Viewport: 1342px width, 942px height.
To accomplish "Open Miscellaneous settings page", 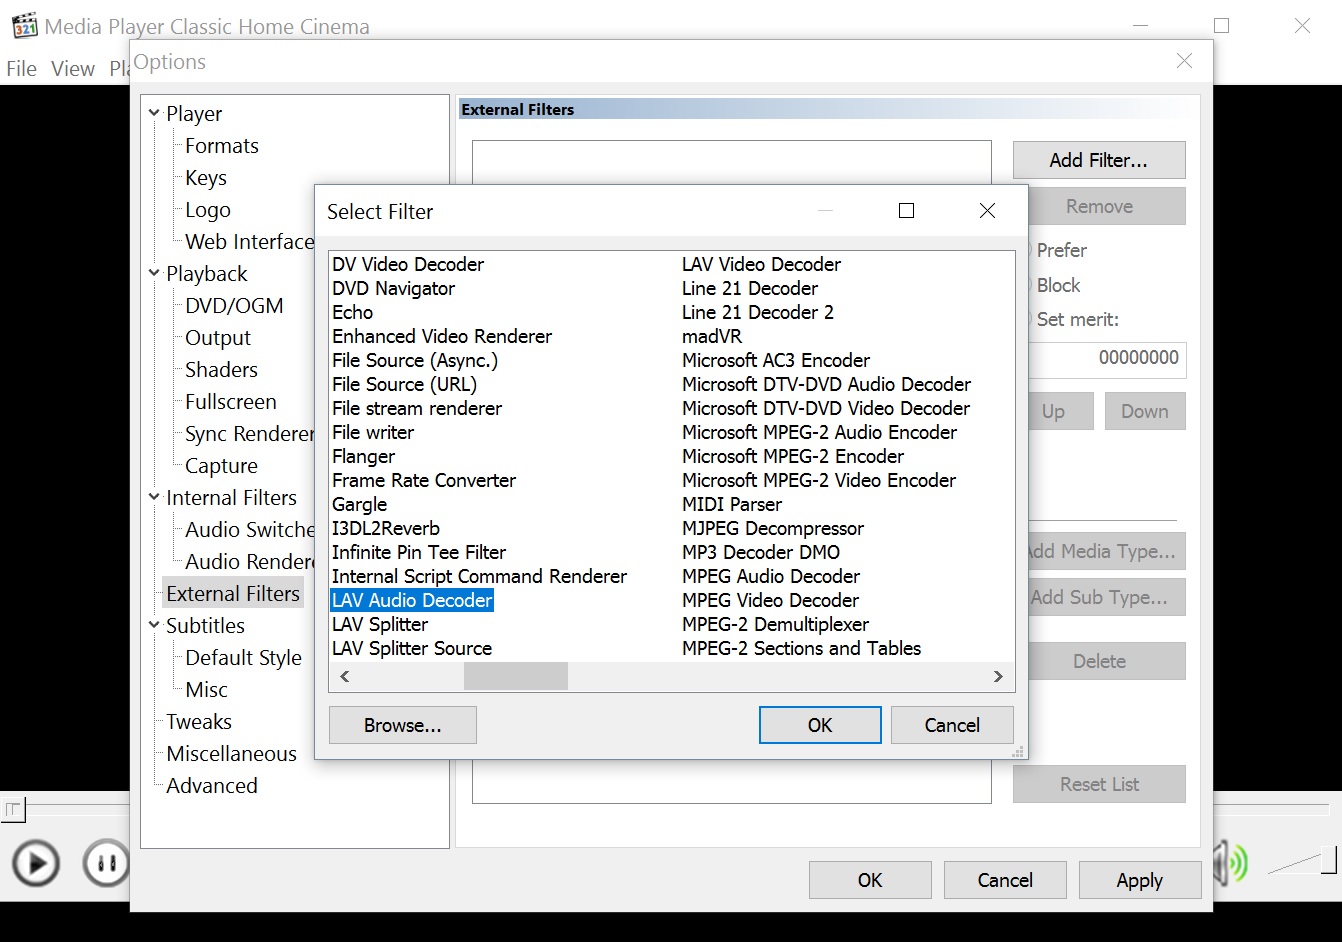I will 231,753.
